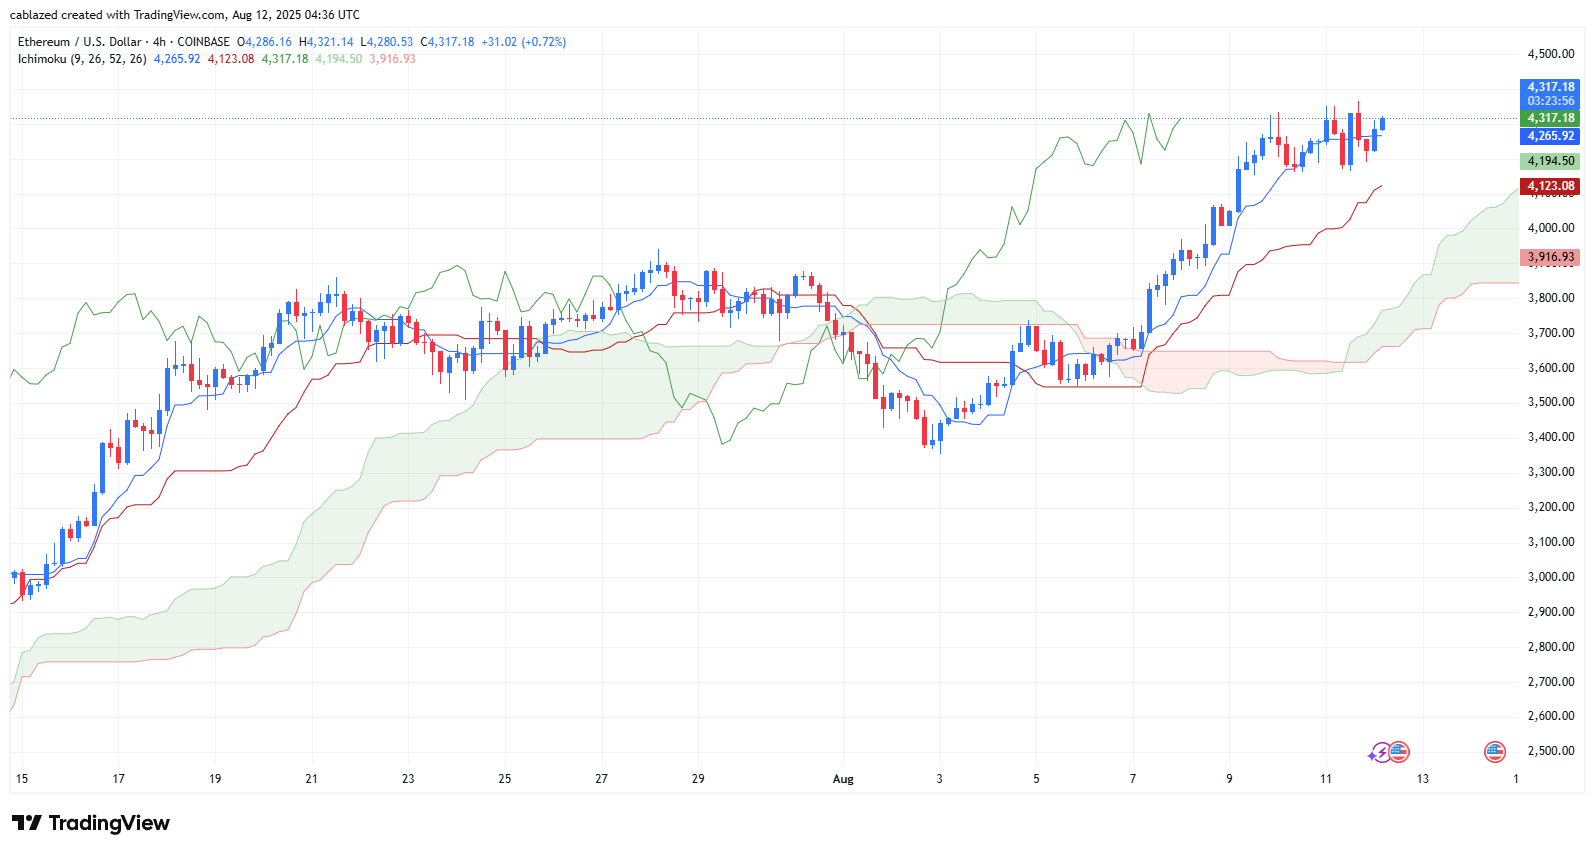
Task: Click the US flag economic event icon beside the lightning icon
Action: (x=1399, y=752)
